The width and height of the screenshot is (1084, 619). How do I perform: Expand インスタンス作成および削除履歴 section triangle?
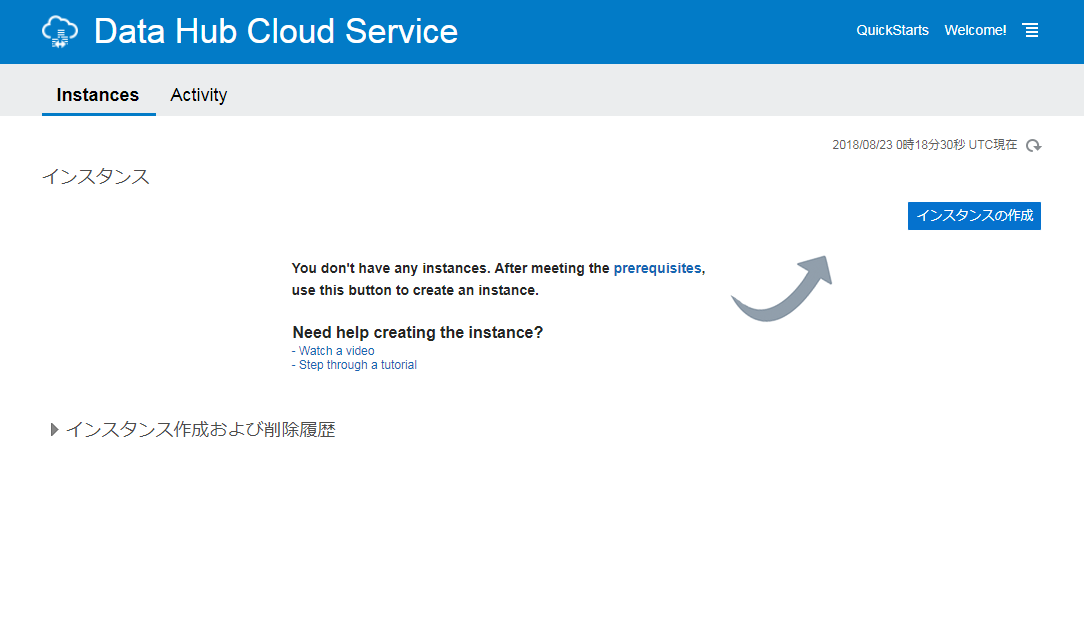(x=54, y=429)
